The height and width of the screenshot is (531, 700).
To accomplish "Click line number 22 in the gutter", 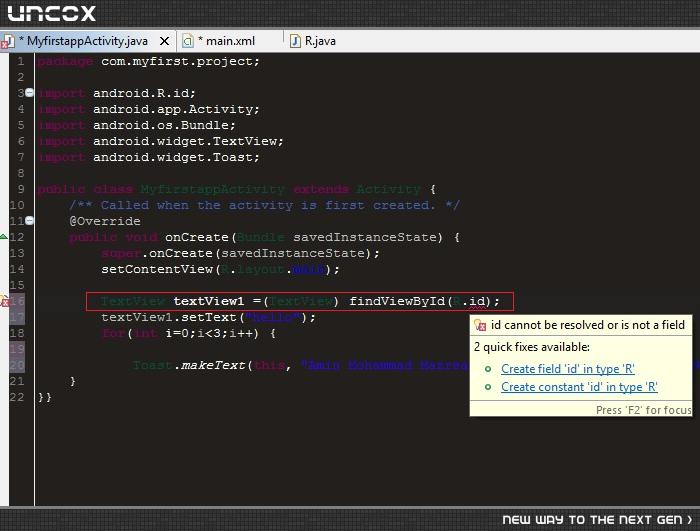I will (17, 397).
